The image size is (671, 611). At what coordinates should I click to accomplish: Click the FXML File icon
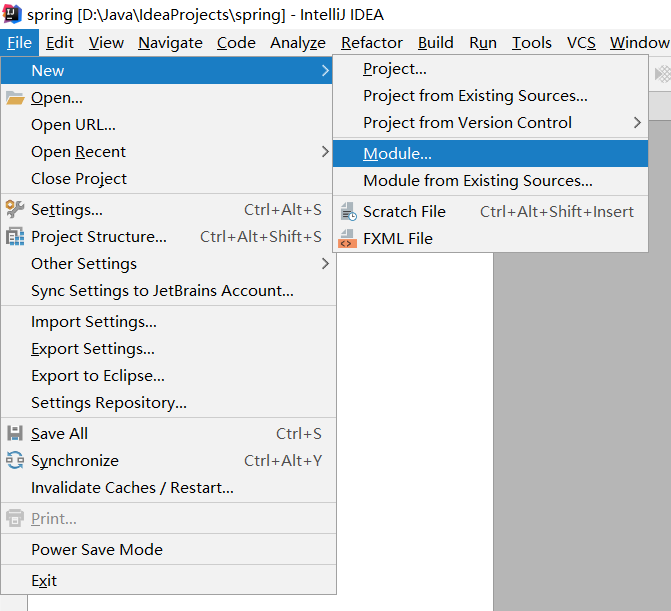[347, 239]
